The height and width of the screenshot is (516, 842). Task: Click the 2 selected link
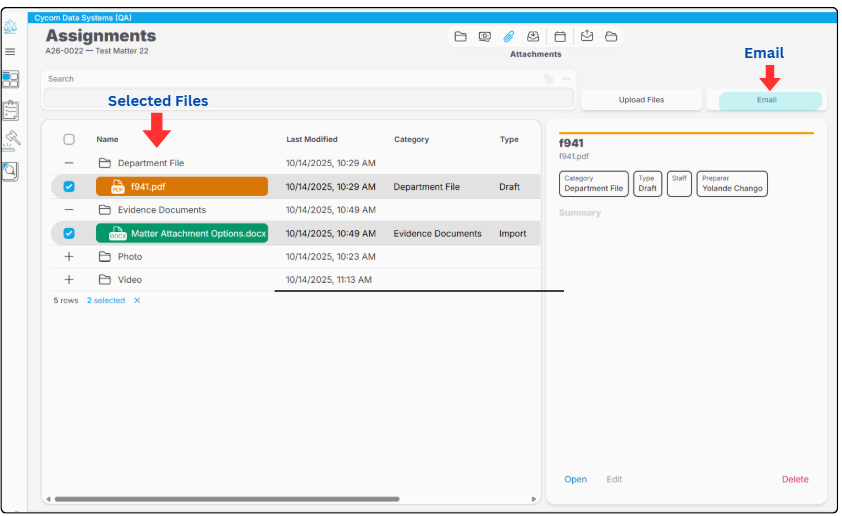point(106,301)
